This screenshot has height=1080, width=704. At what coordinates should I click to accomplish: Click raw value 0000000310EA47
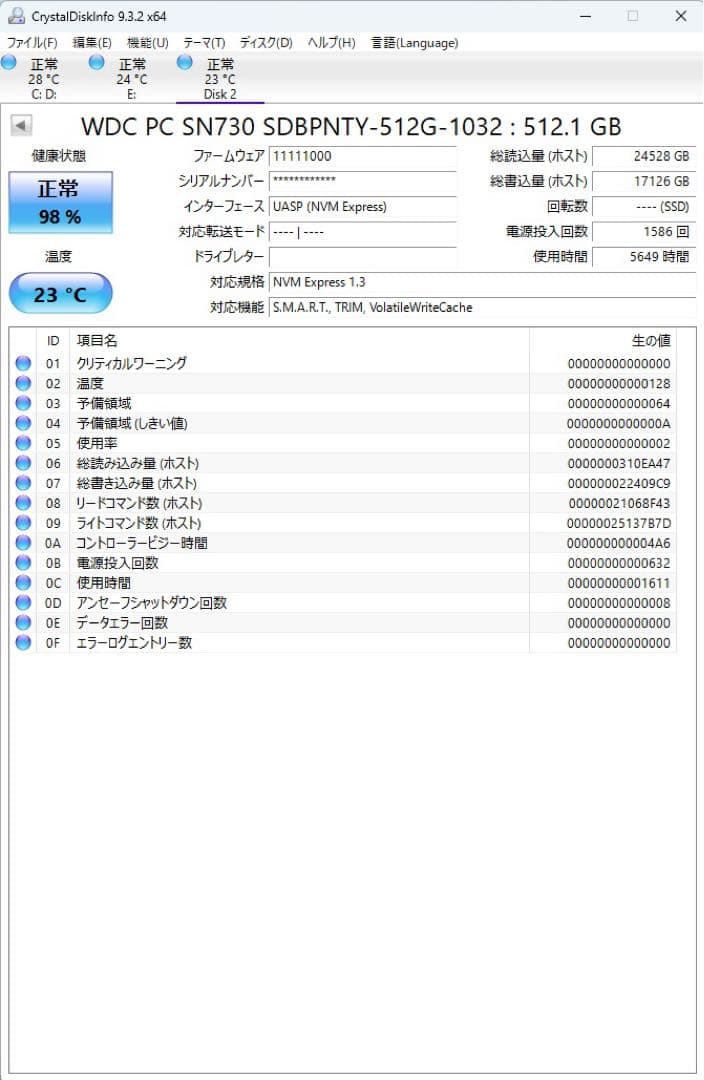[619, 464]
